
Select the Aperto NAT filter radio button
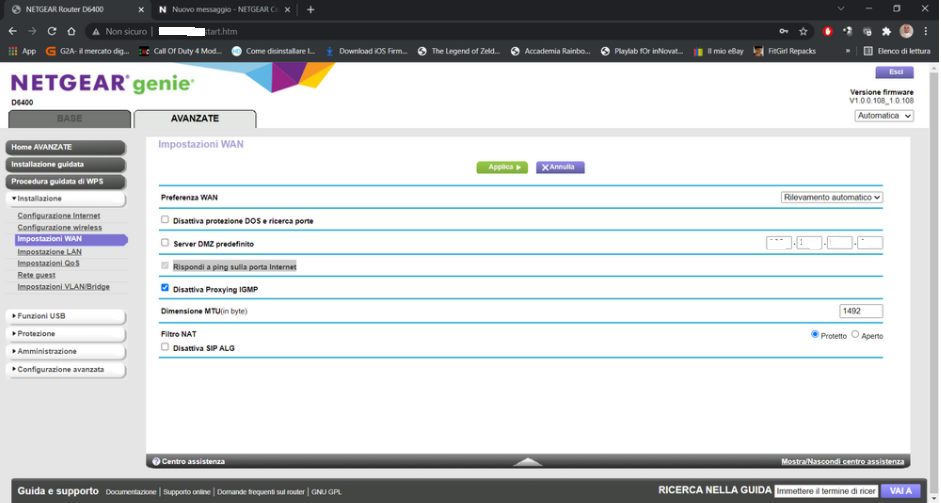[855, 335]
